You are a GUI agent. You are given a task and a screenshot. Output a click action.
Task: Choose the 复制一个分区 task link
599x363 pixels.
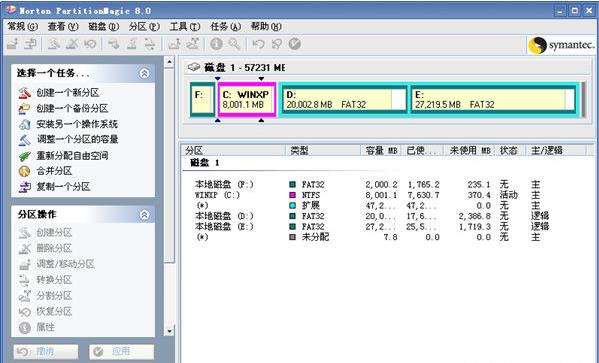click(63, 187)
